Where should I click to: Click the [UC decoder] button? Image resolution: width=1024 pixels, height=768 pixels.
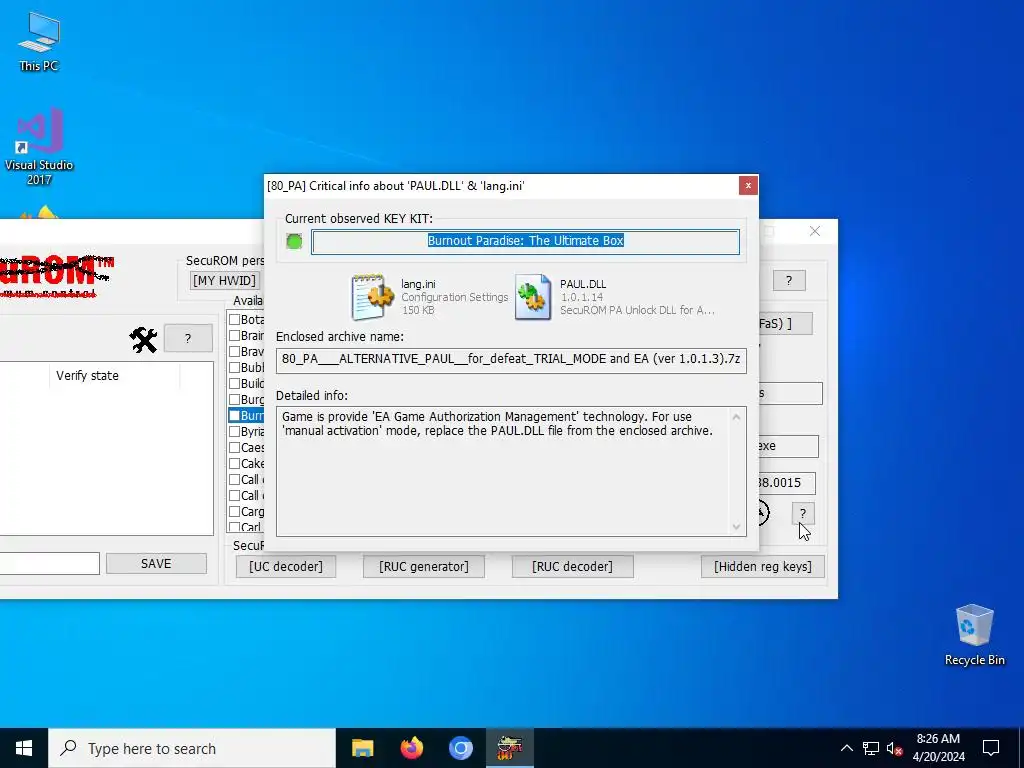285,566
